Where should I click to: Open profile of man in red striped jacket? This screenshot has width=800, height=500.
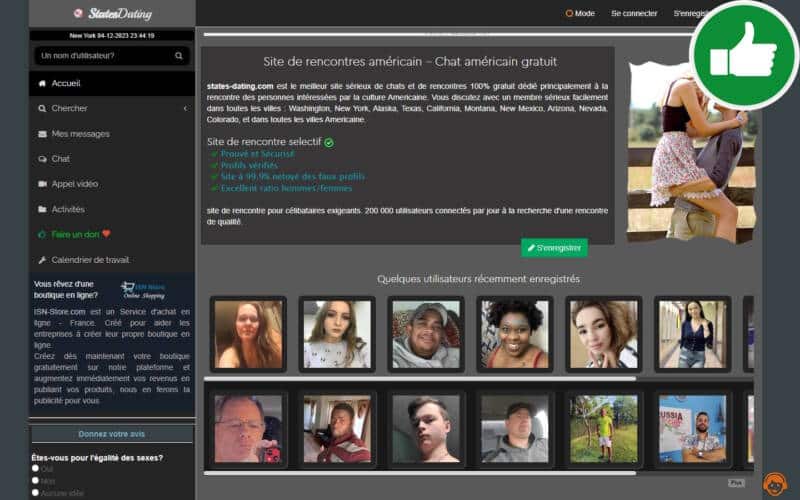point(337,429)
